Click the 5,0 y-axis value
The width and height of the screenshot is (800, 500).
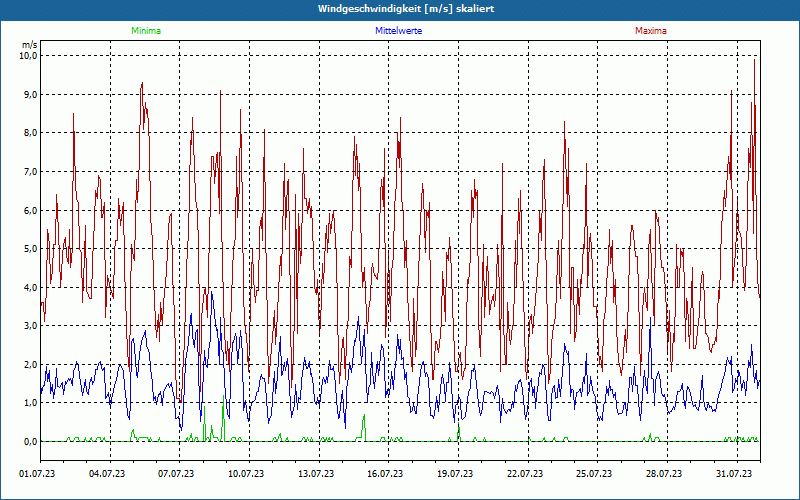click(31, 248)
